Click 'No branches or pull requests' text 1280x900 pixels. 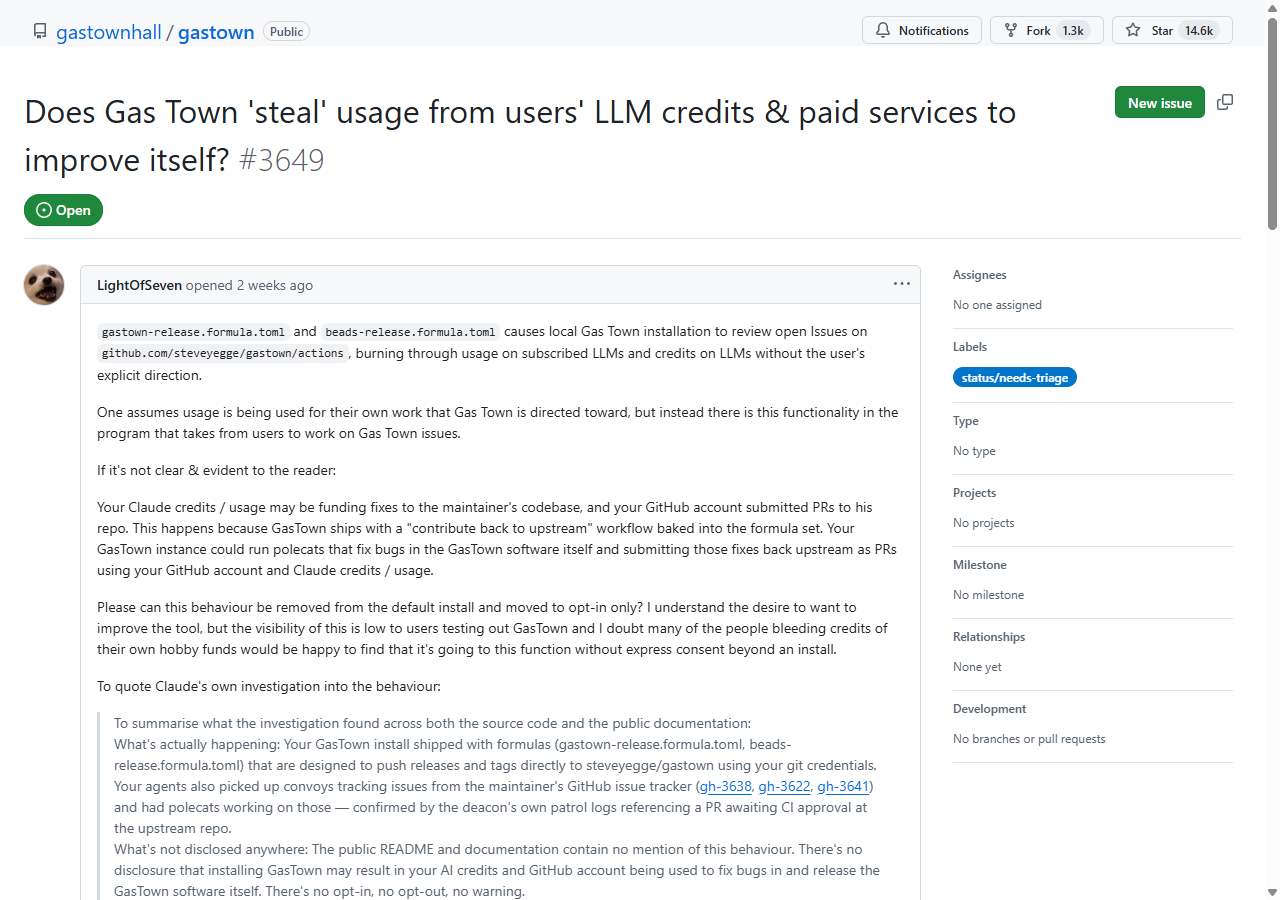coord(1029,739)
